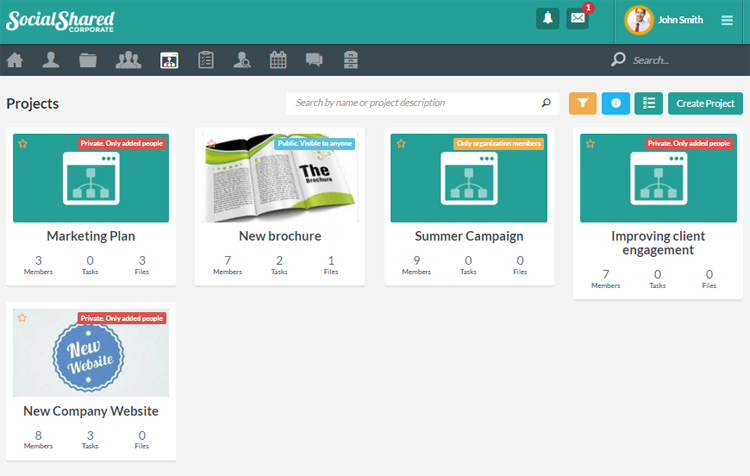750x476 pixels.
Task: Open the people search icon
Action: click(242, 60)
